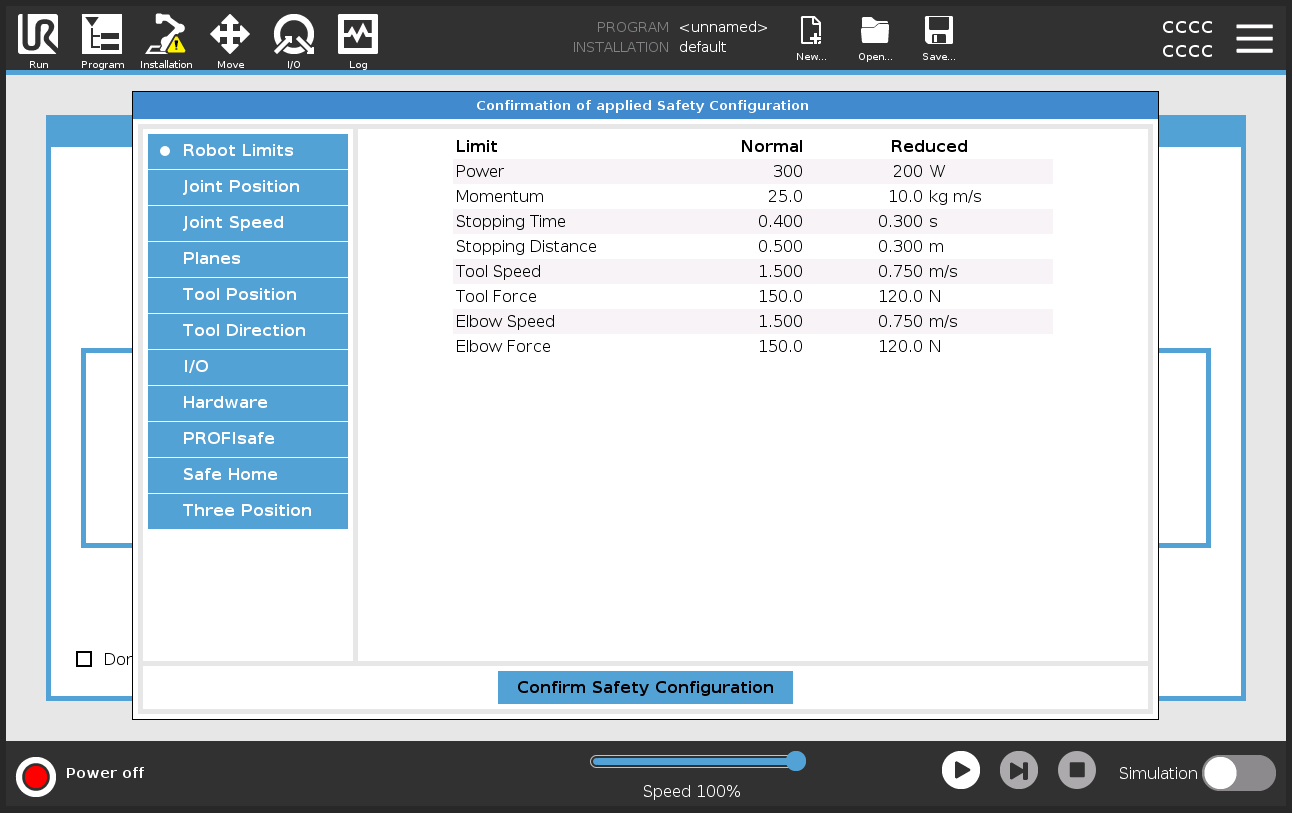Open the Run screen icon
Image resolution: width=1292 pixels, height=813 pixels.
click(x=38, y=36)
